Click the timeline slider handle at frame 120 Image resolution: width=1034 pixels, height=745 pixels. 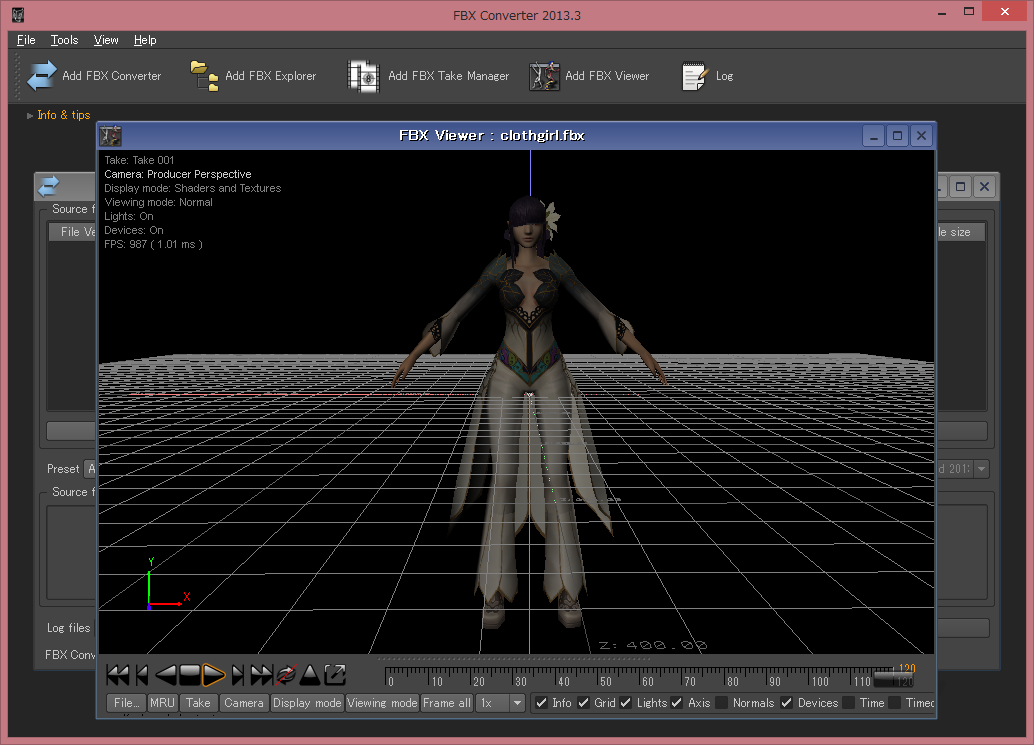(894, 677)
